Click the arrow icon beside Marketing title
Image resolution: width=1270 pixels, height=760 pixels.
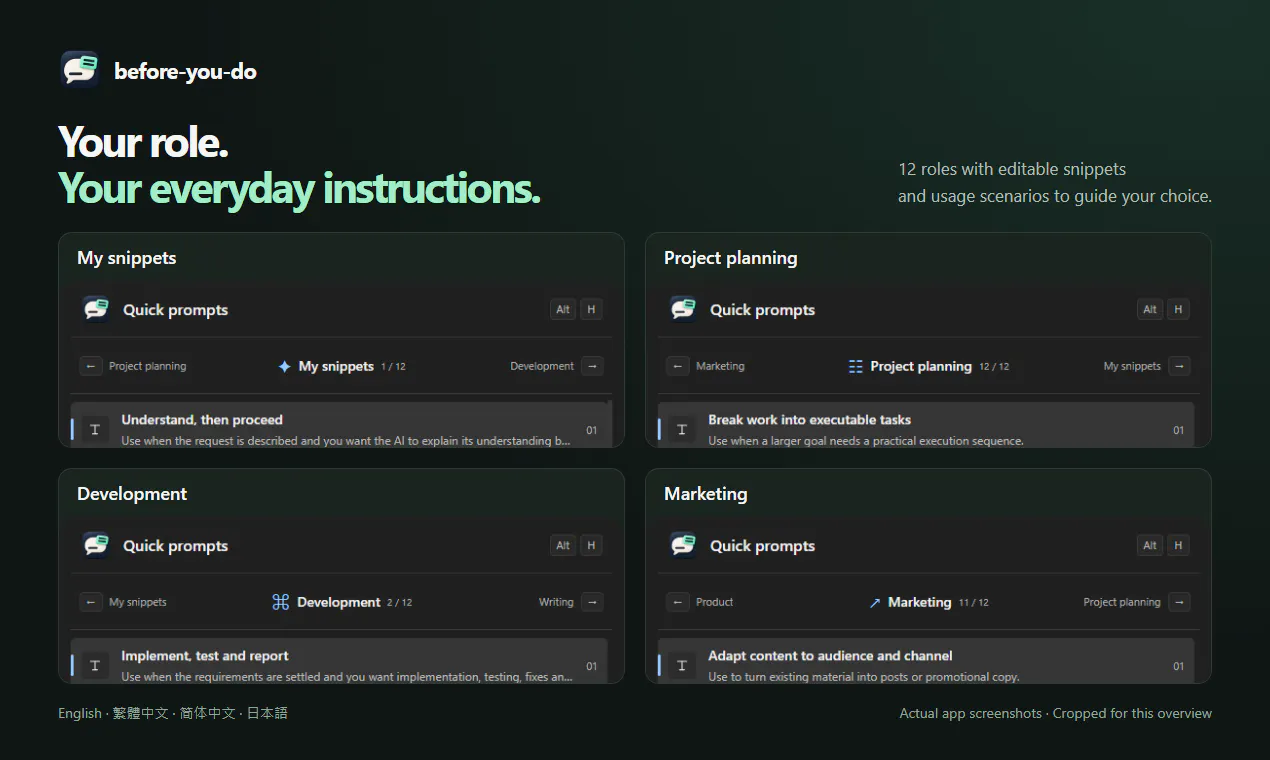coord(874,603)
